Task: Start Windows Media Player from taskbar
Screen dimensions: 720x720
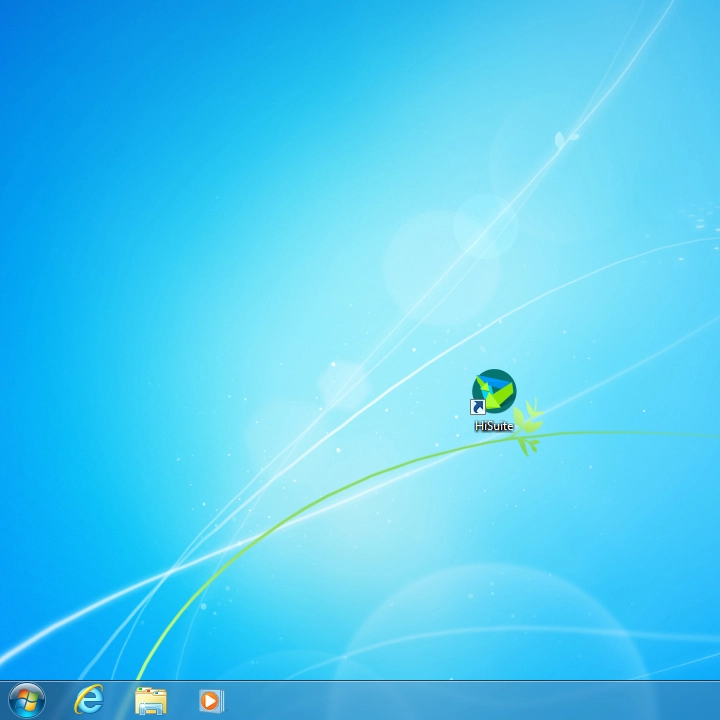Action: click(x=211, y=700)
